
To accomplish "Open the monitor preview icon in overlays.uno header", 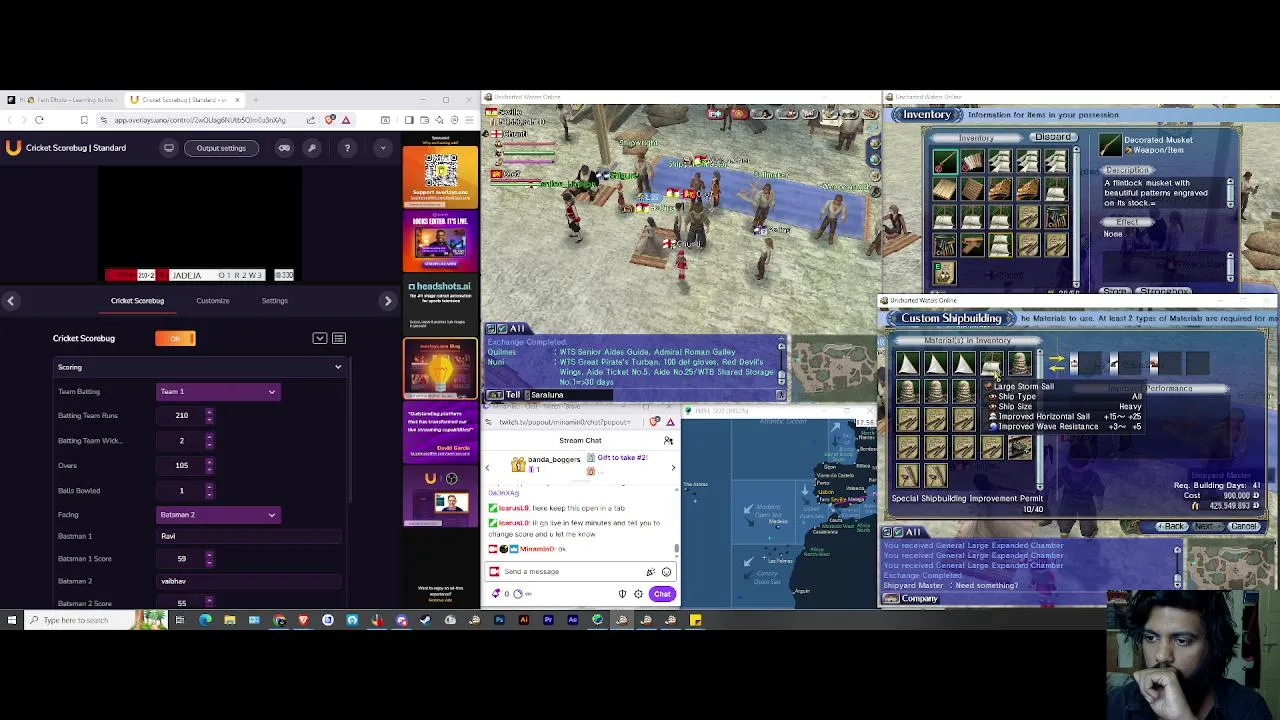I will pos(169,148).
